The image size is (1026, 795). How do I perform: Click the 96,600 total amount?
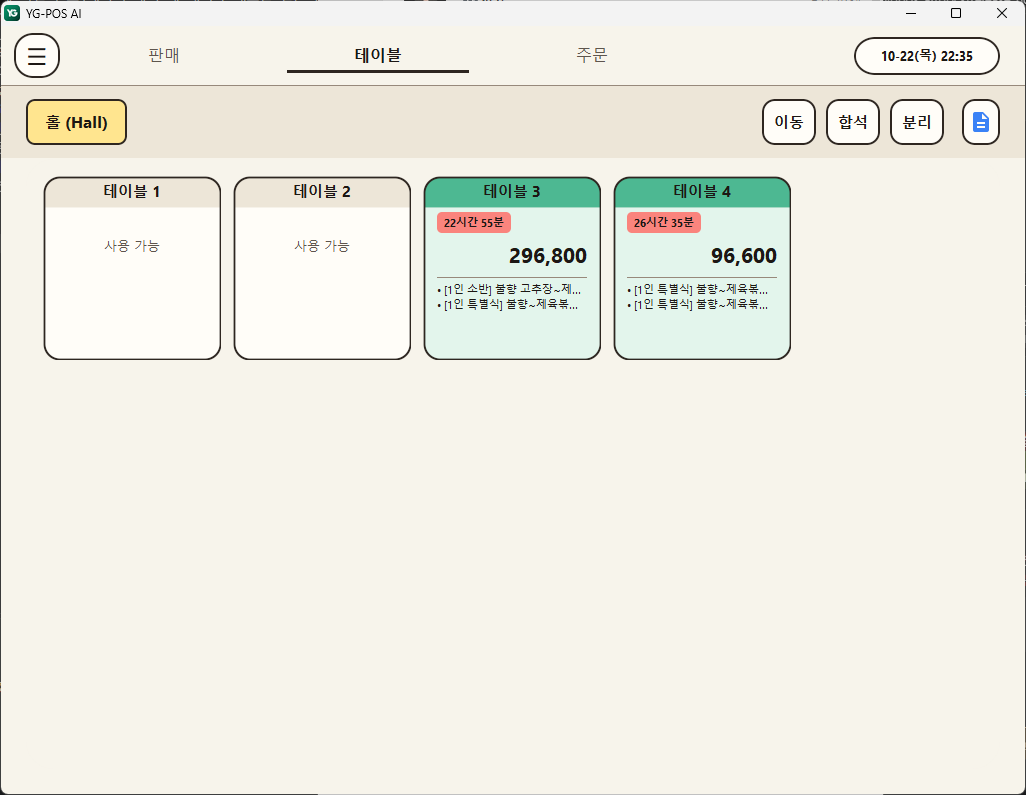pyautogui.click(x=743, y=256)
